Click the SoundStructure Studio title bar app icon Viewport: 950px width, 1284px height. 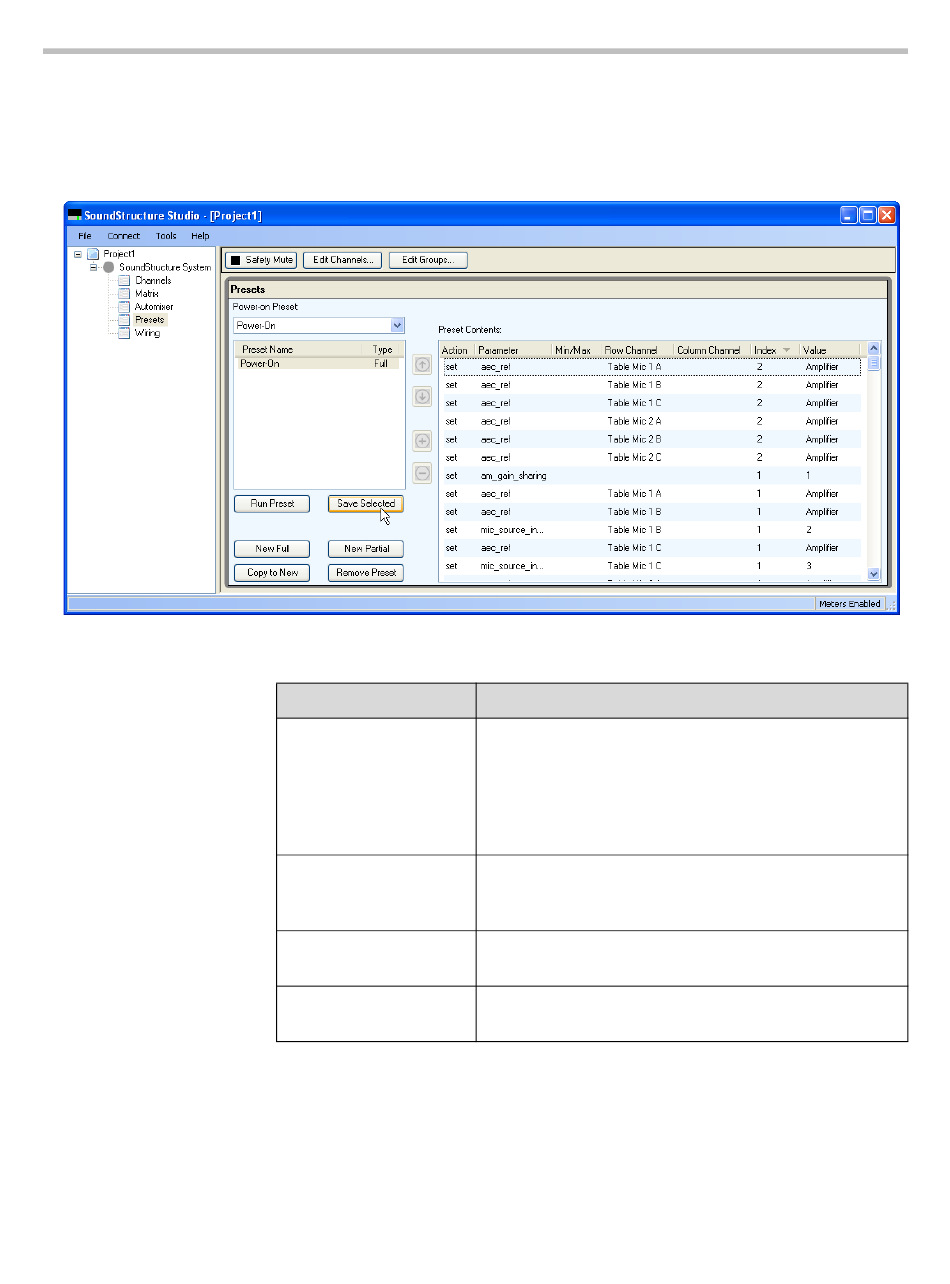74,215
